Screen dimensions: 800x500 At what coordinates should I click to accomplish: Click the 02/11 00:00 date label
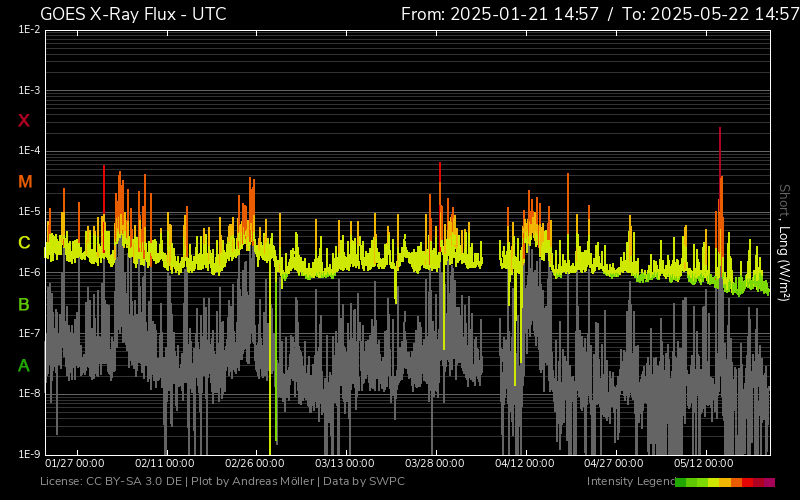tap(164, 463)
